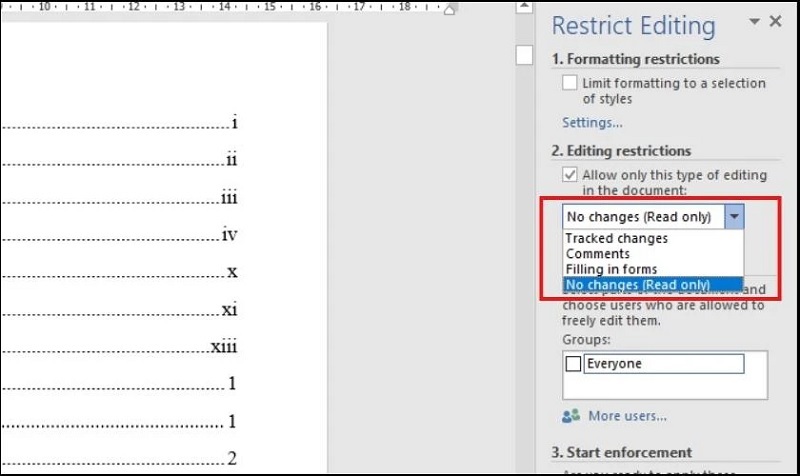Tick the Everyone group checkbox

click(x=573, y=364)
